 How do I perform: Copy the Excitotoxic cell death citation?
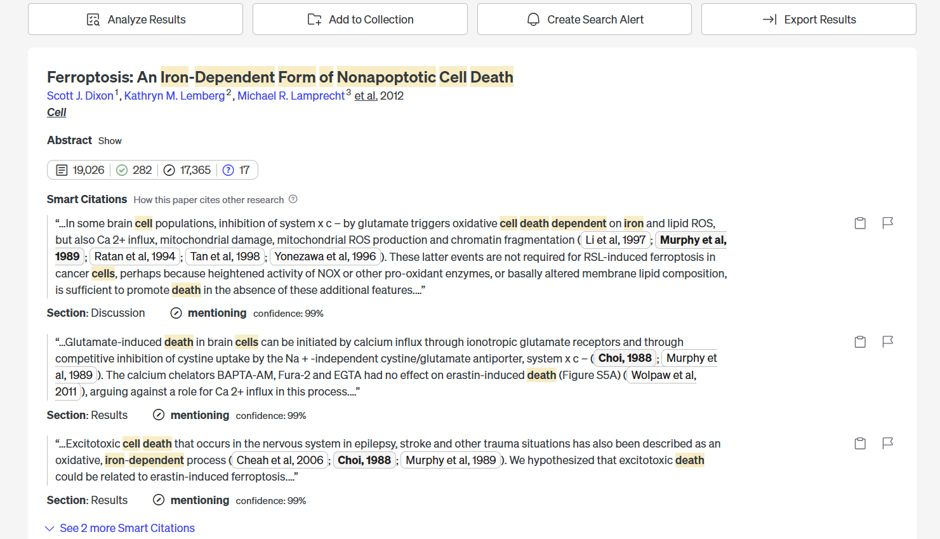coord(860,444)
